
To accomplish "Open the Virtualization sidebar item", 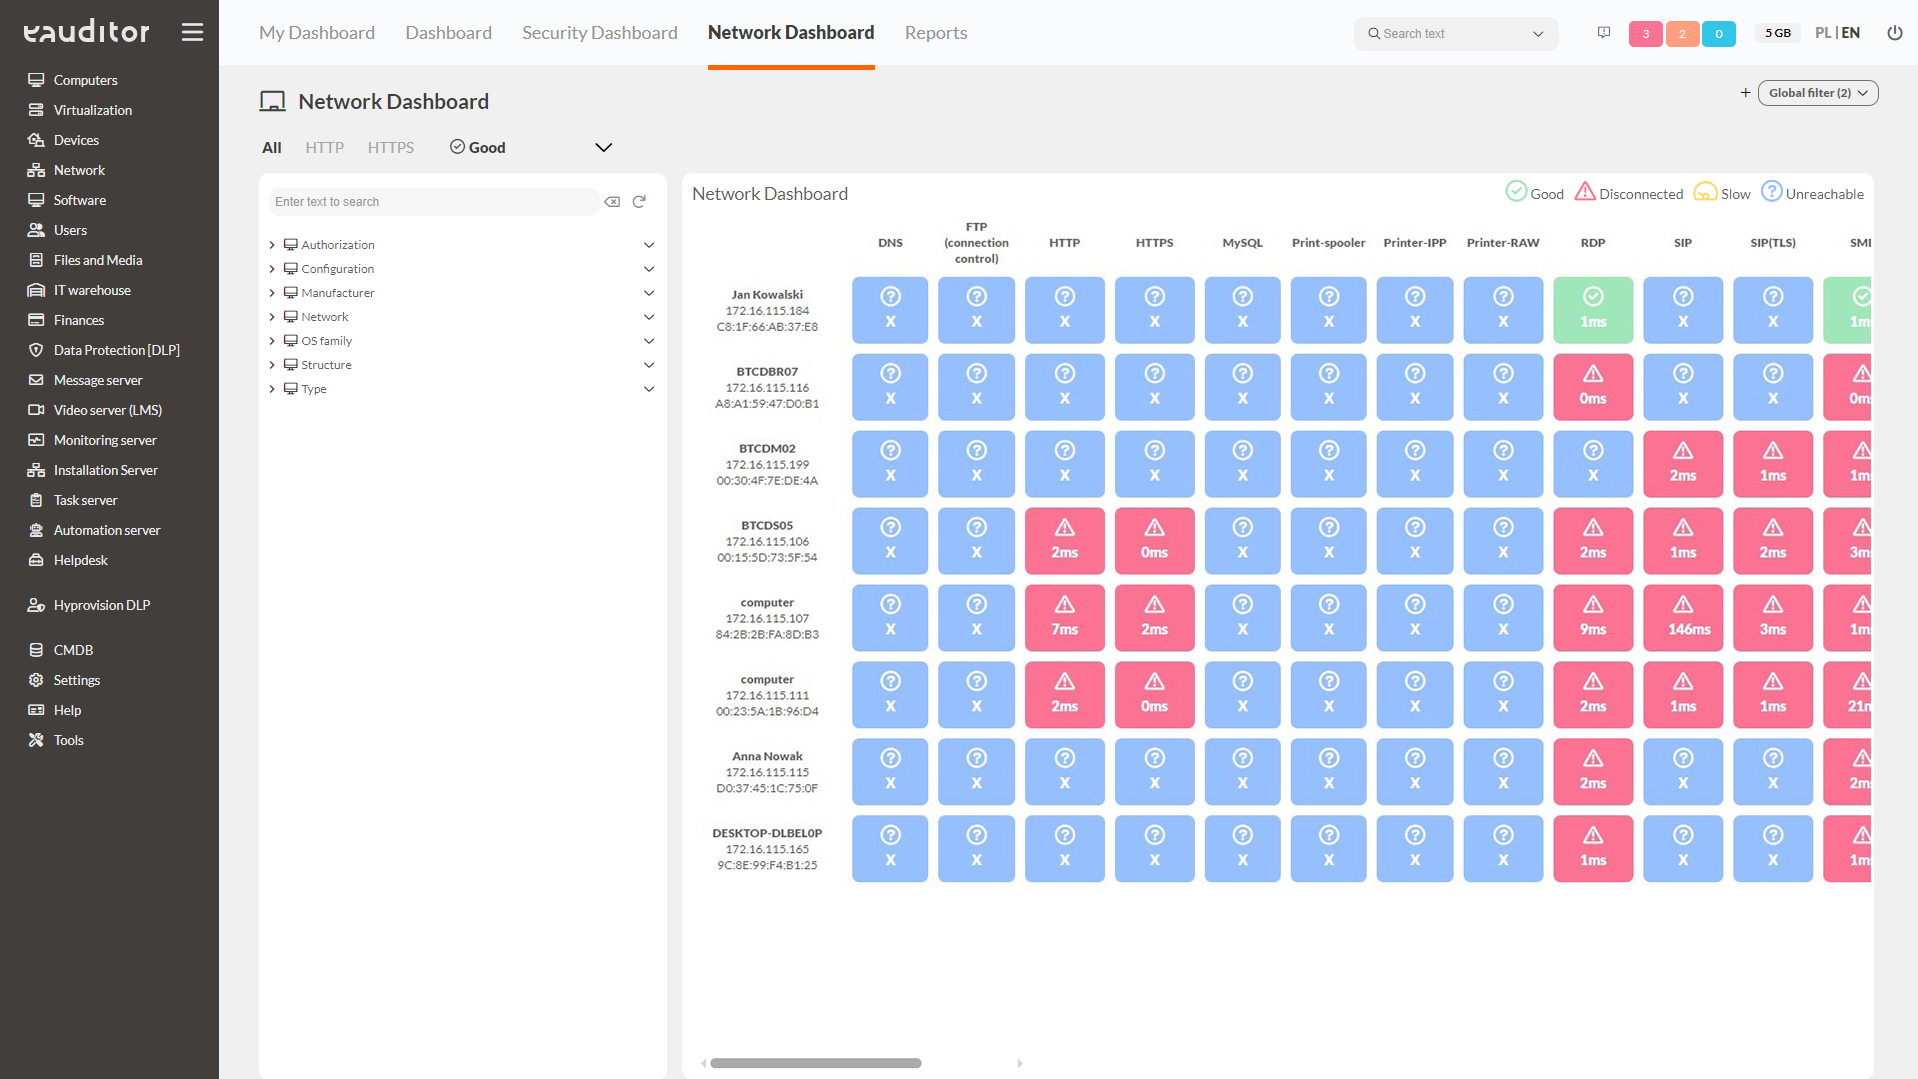I will [x=92, y=110].
